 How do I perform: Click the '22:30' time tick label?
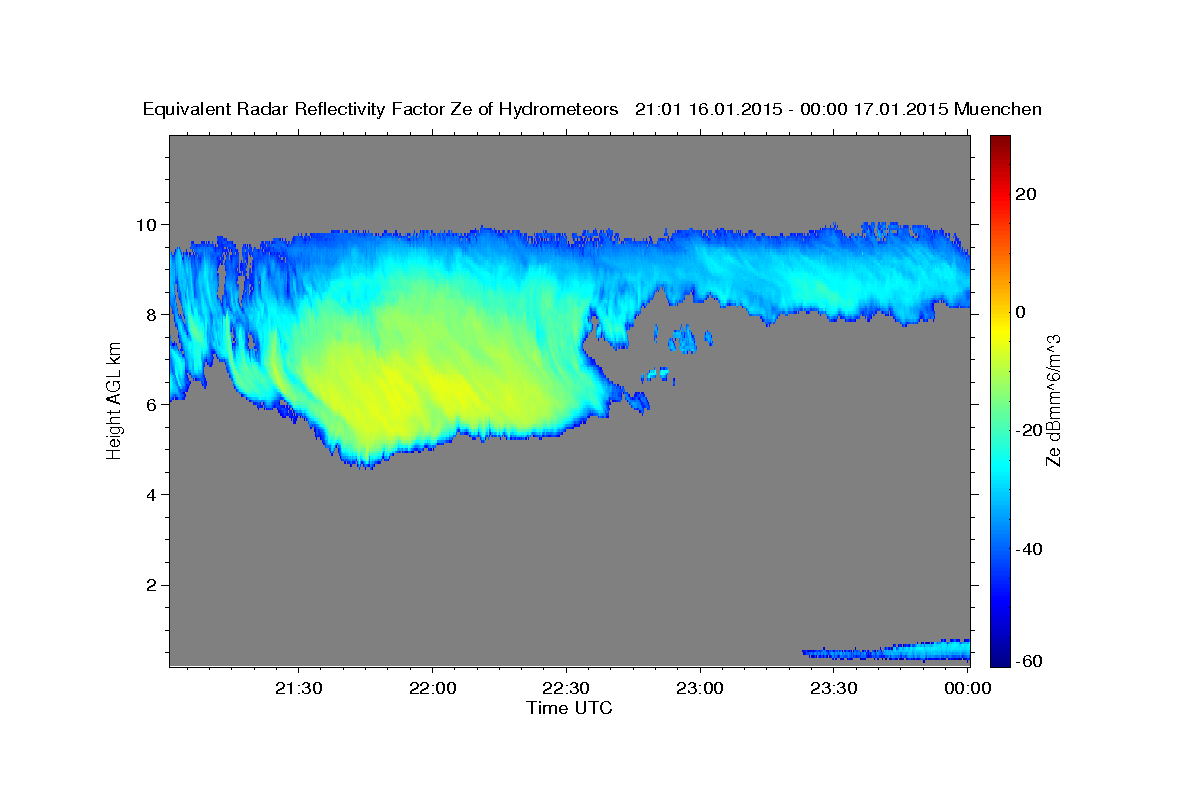tap(566, 688)
